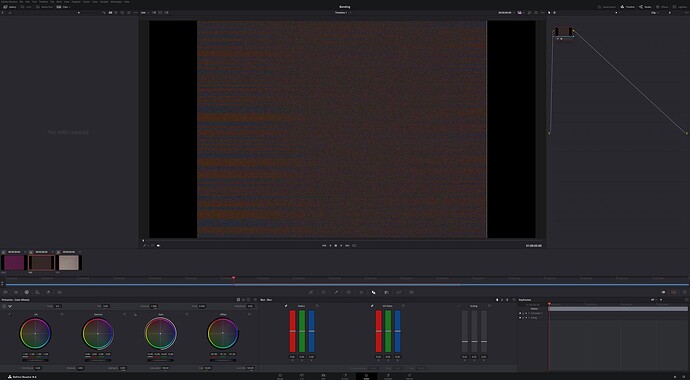This screenshot has width=690, height=380.
Task: Switch to the Fairlight page tab
Action: point(388,376)
